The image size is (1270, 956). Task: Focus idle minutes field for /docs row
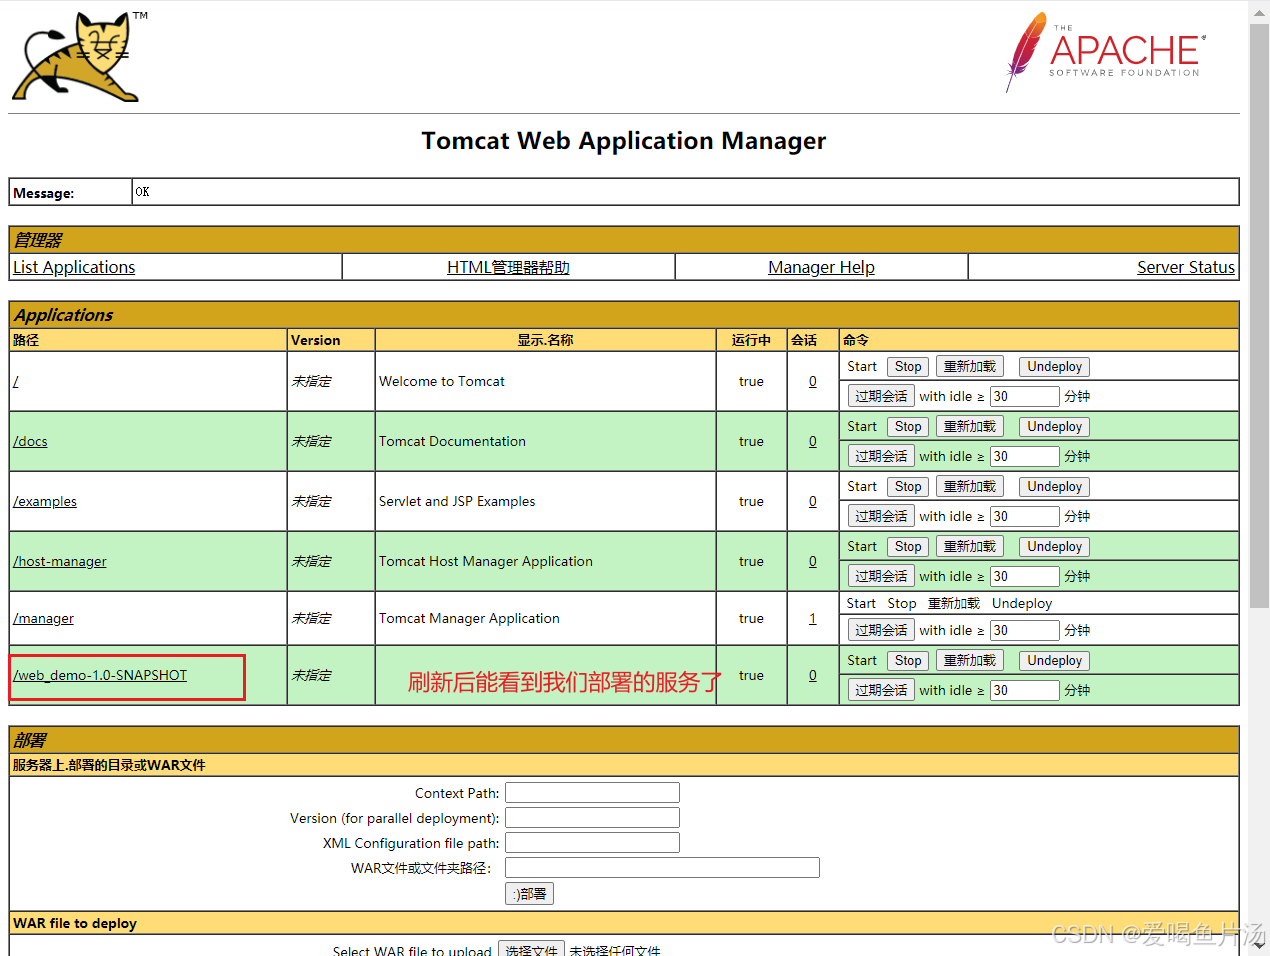click(1024, 456)
